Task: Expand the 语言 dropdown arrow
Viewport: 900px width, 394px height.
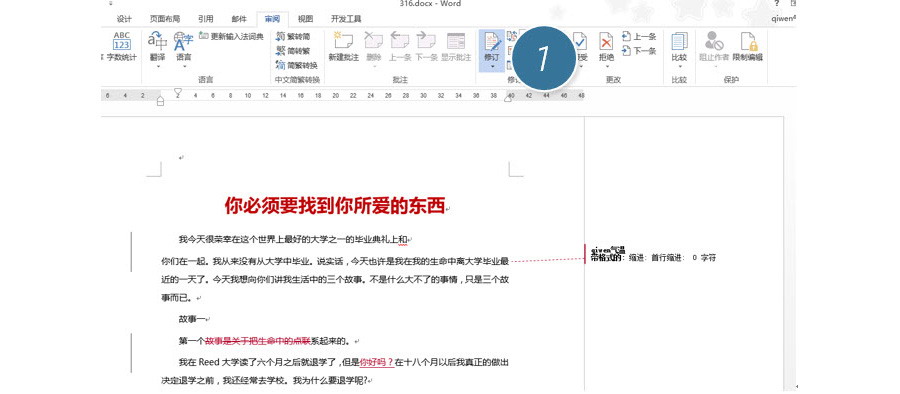Action: click(x=184, y=67)
